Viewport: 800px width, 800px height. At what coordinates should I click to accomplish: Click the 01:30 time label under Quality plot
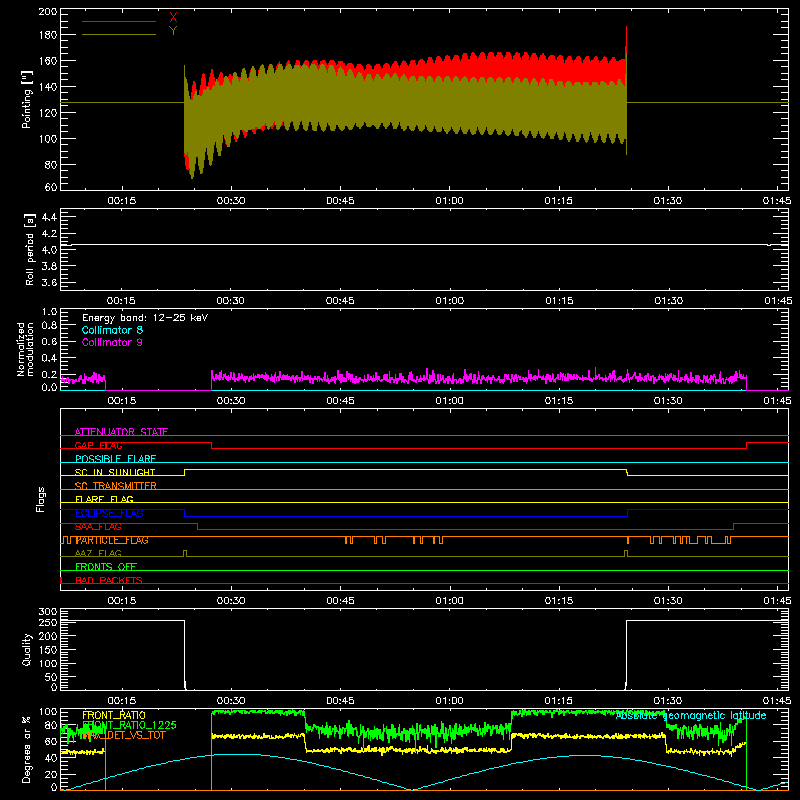(668, 701)
